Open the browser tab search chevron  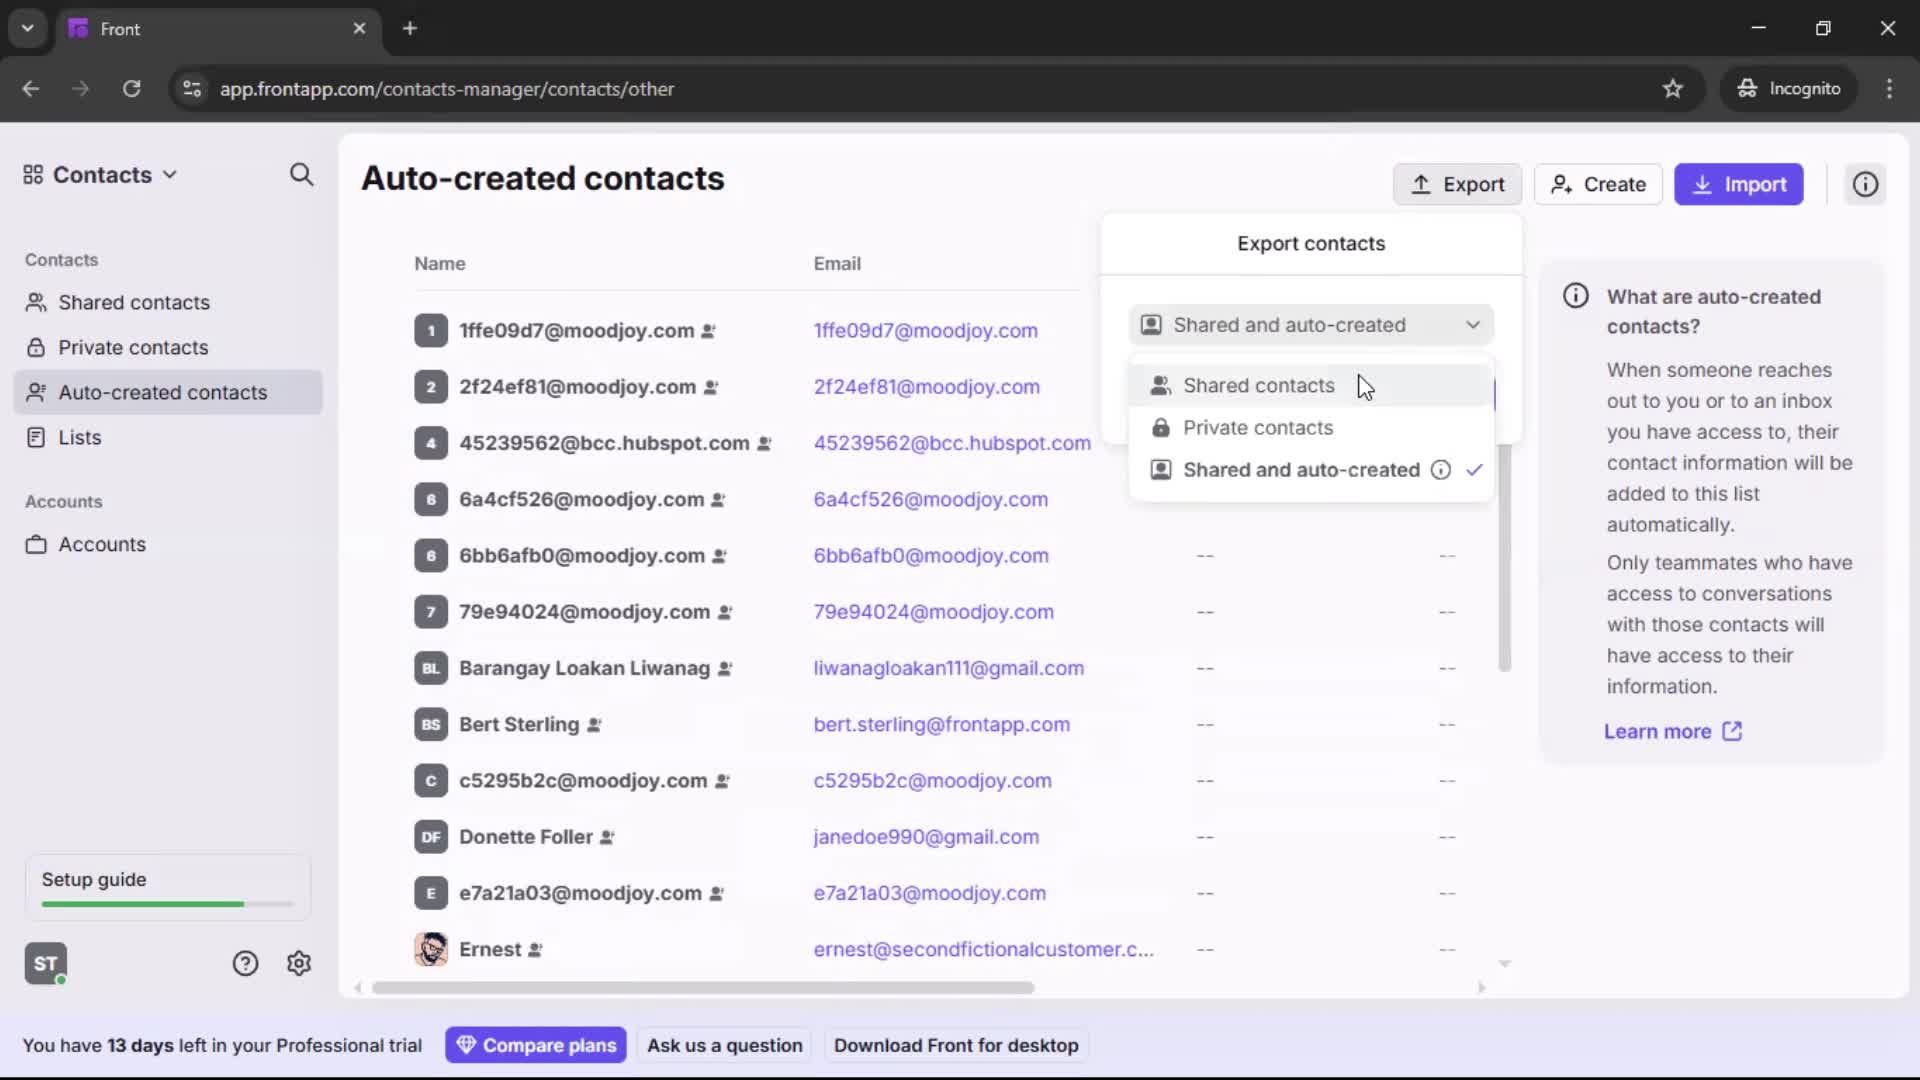coord(27,28)
